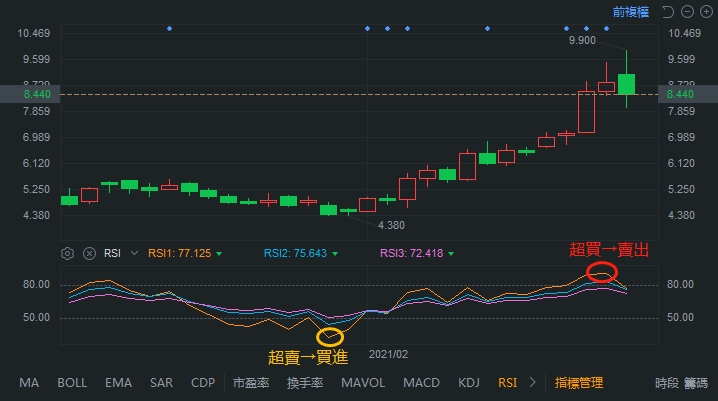The height and width of the screenshot is (401, 718).
Task: Click the right axis 8.440 price tag
Action: [688, 94]
